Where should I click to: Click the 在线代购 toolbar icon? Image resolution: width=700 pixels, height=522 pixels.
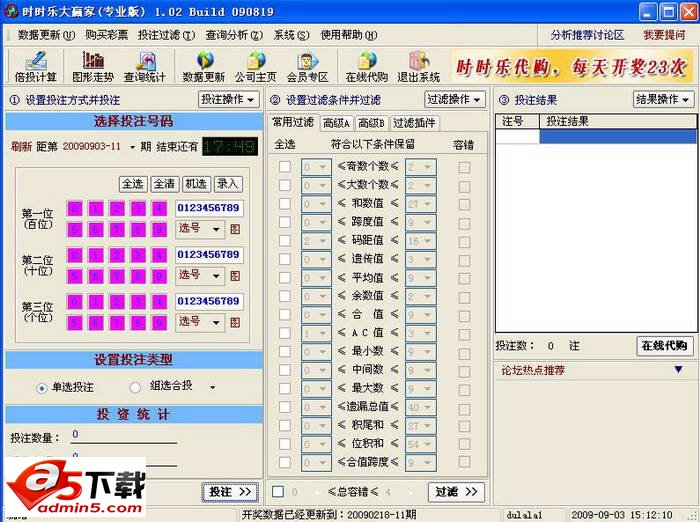point(367,67)
